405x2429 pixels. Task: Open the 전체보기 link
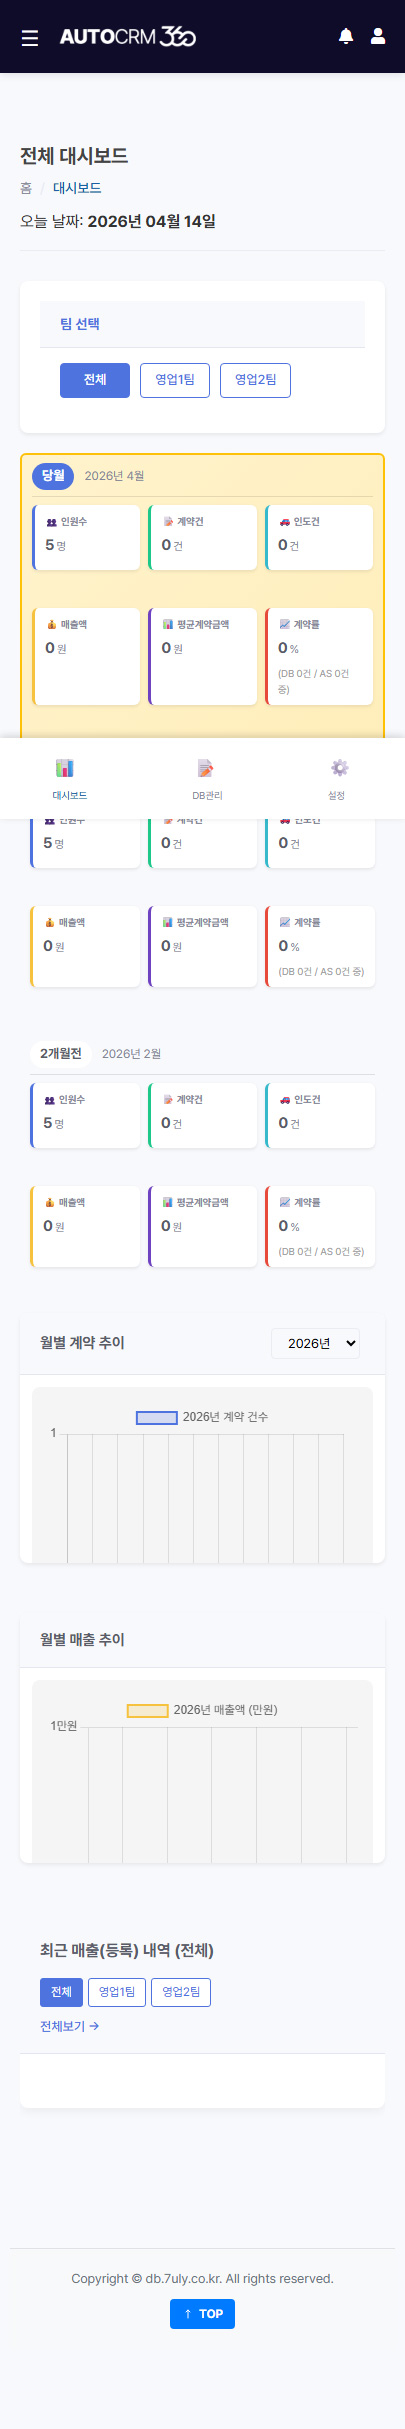point(69,2026)
